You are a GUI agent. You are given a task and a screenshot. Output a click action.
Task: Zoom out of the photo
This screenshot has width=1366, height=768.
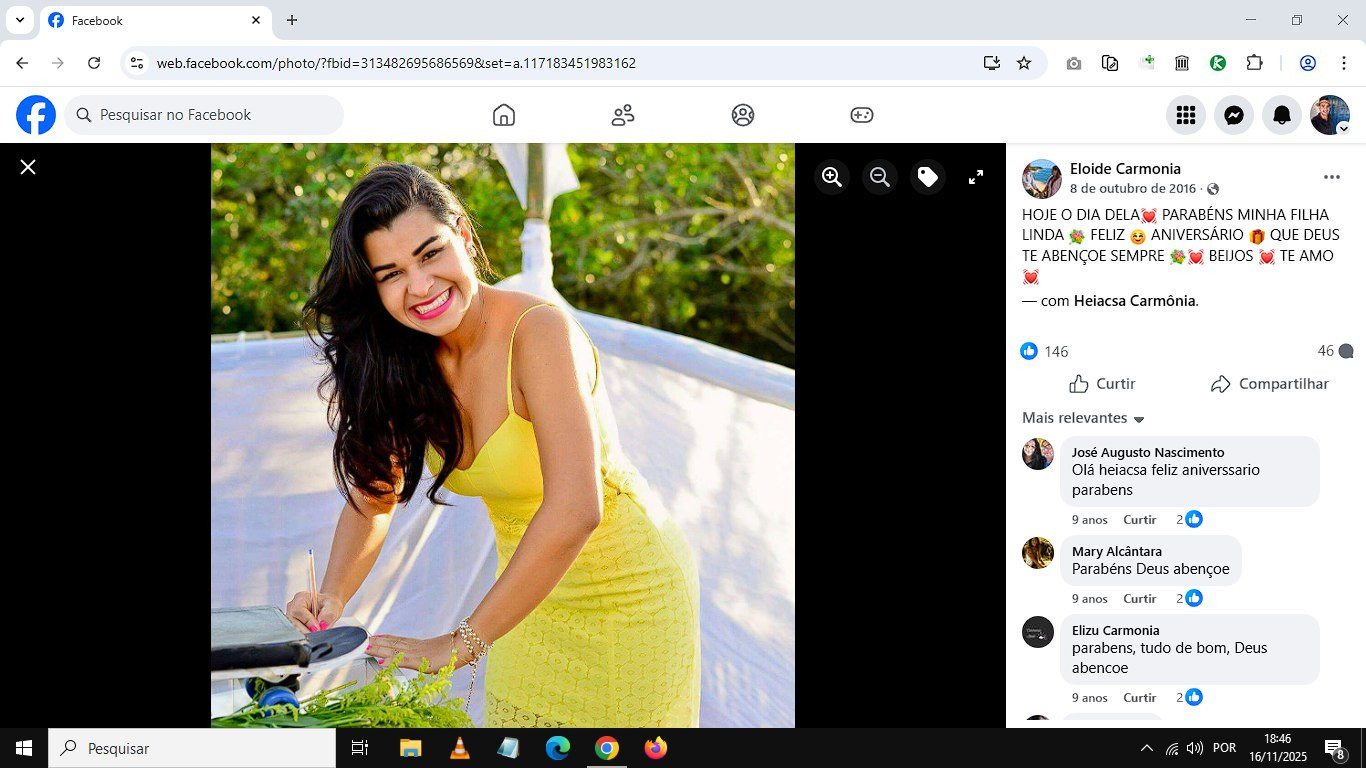tap(880, 177)
